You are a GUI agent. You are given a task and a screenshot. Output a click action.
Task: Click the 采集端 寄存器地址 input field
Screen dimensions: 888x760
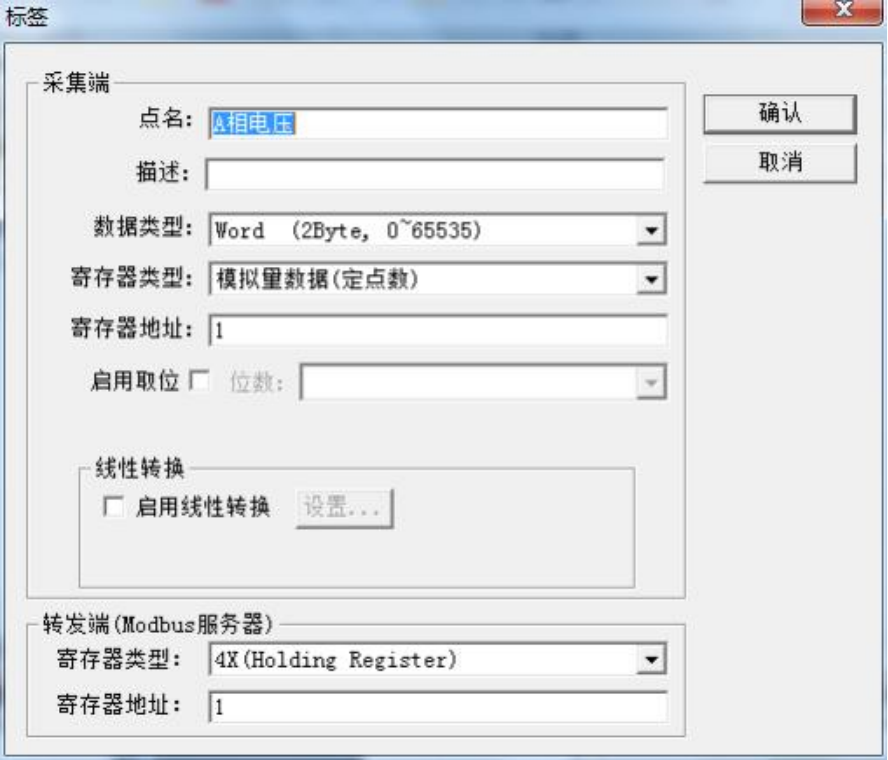(x=438, y=330)
